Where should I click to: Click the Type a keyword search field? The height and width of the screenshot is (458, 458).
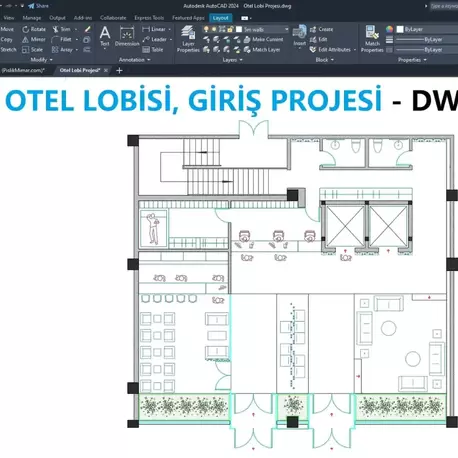443,6
